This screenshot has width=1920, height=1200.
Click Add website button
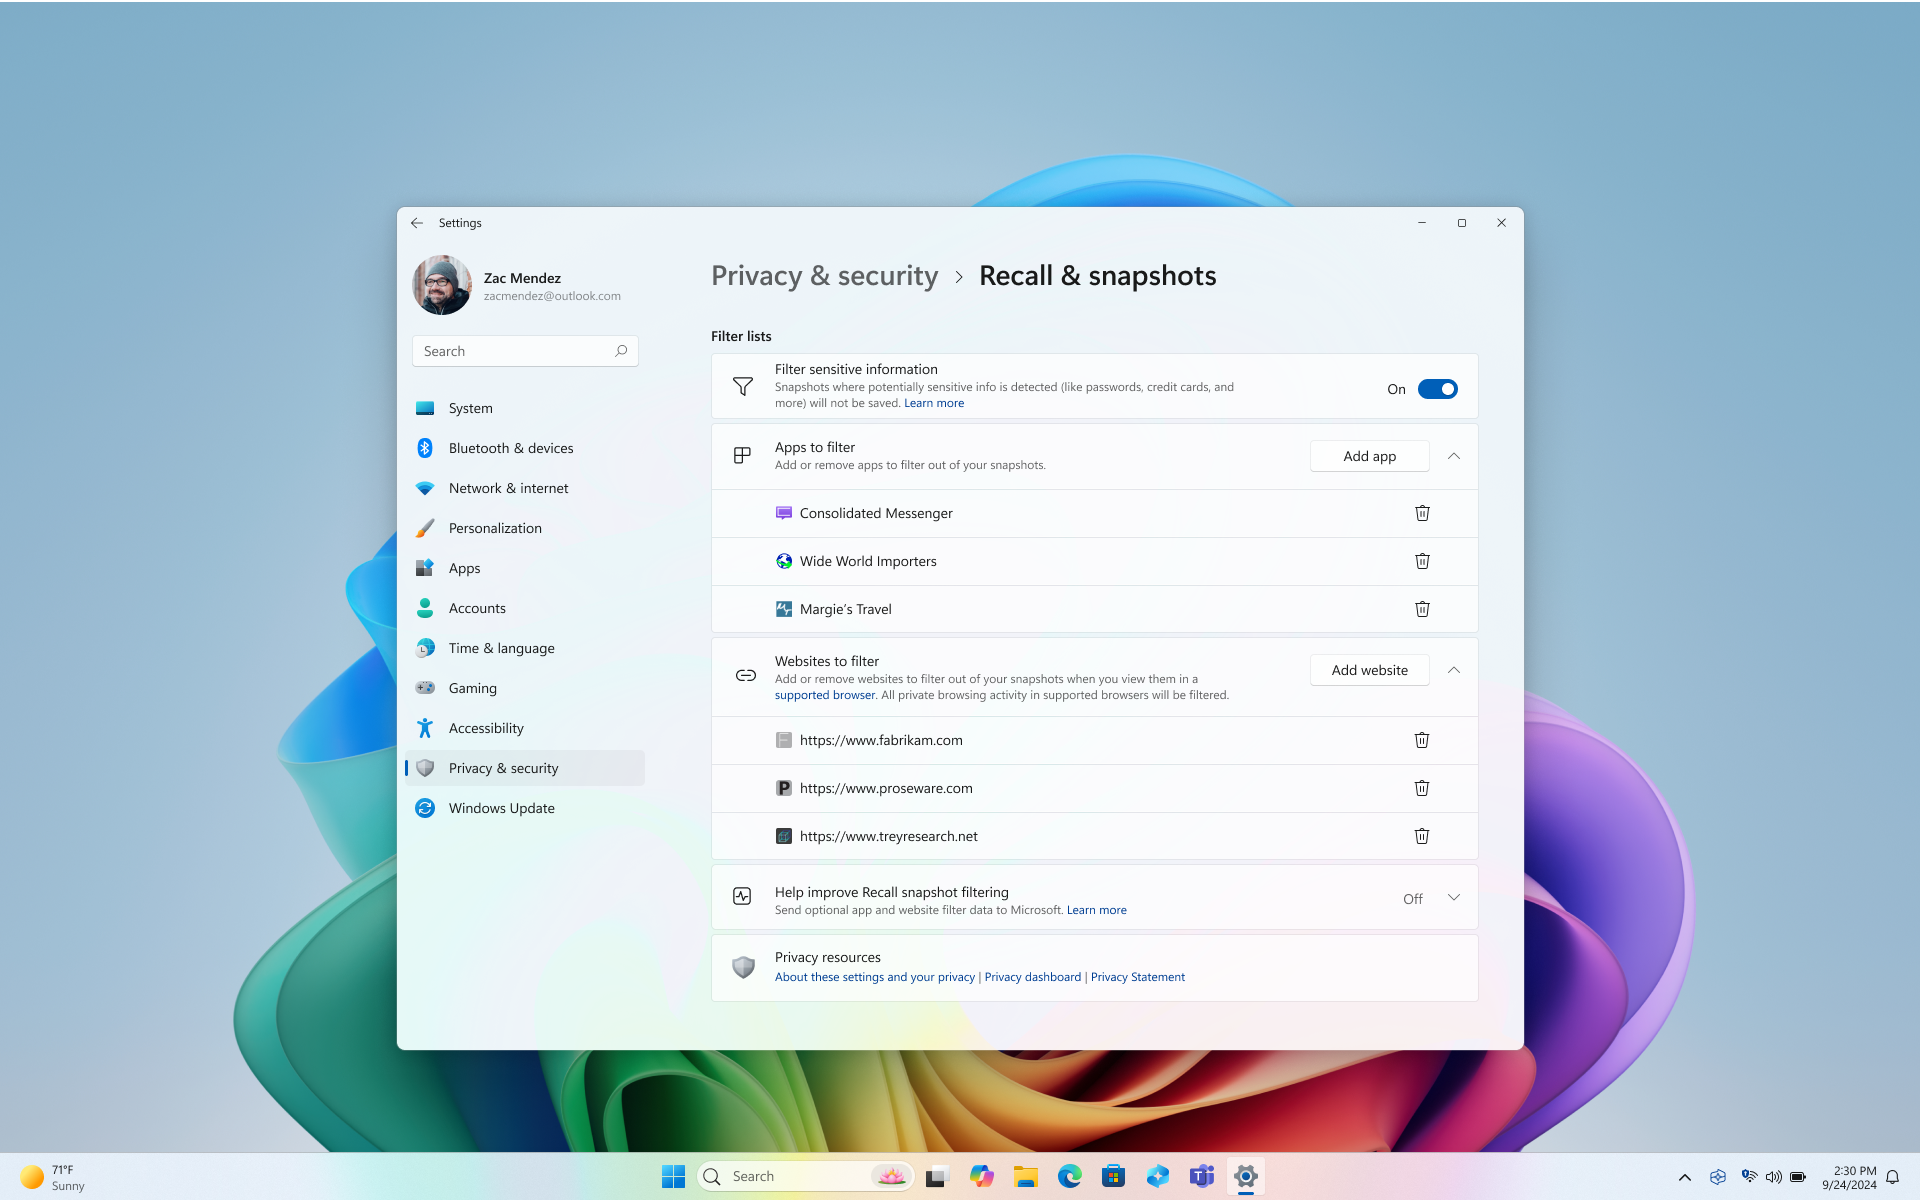point(1368,671)
